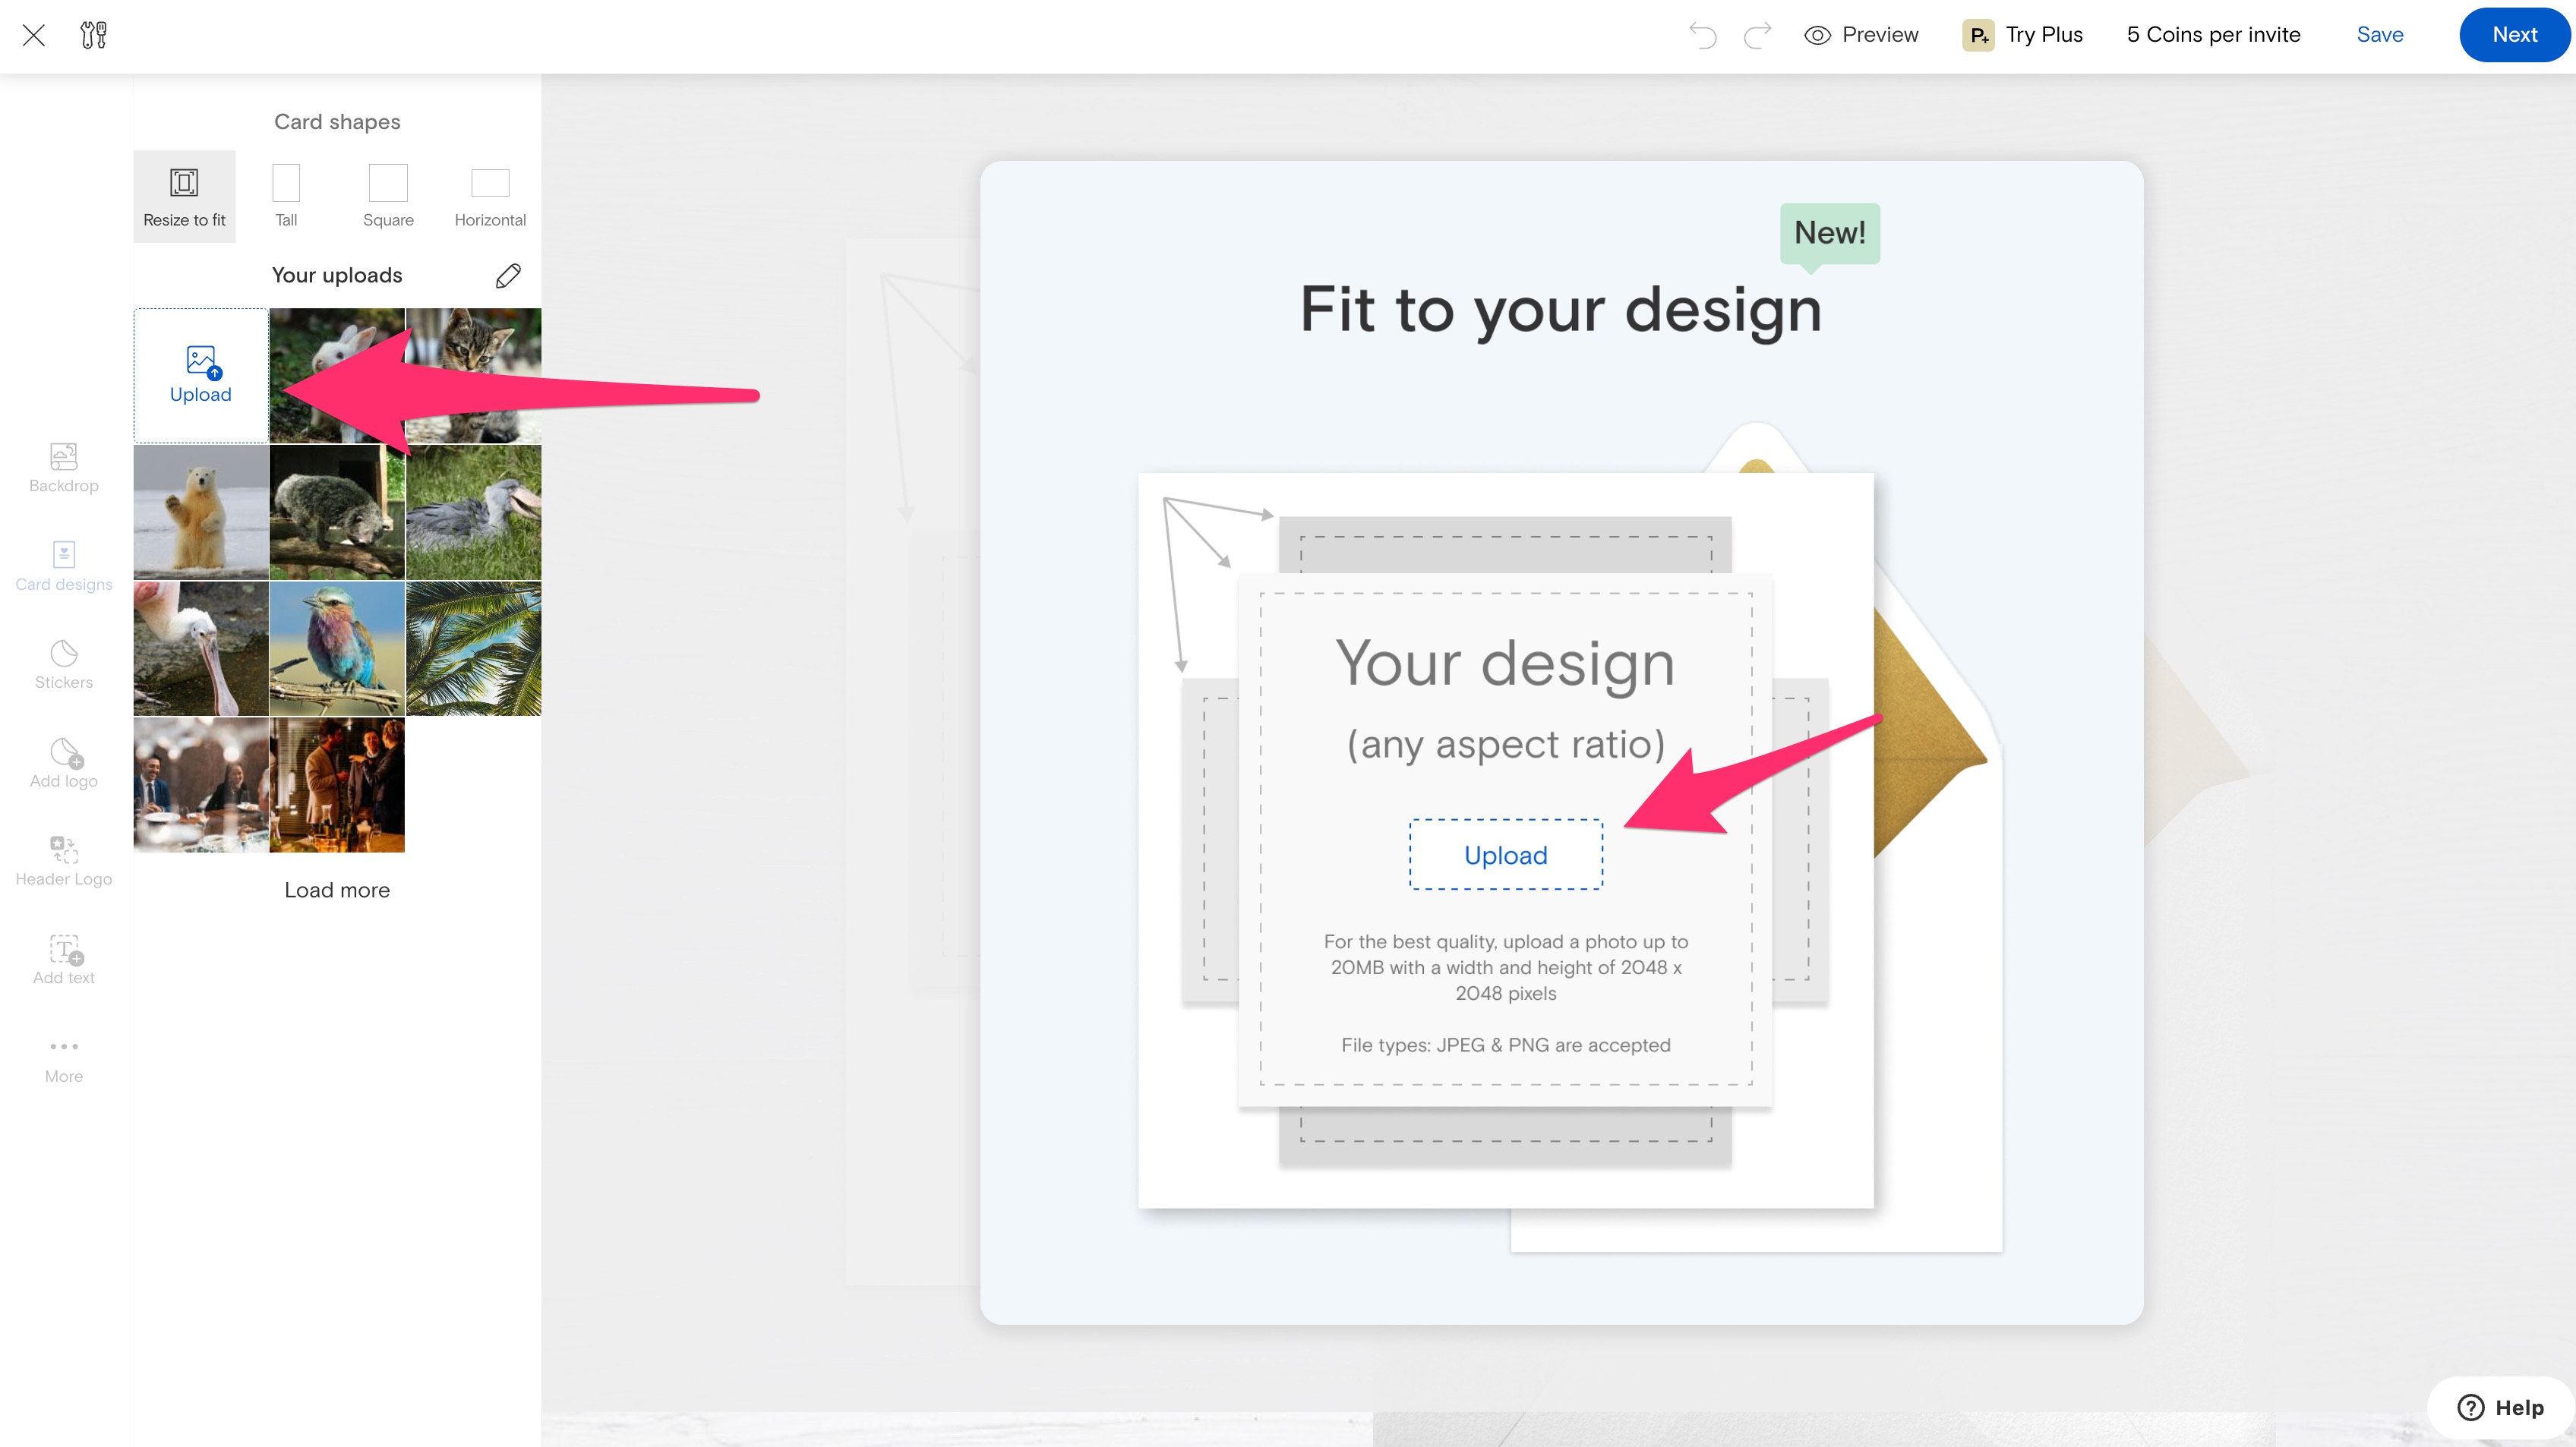This screenshot has width=2576, height=1447.
Task: Open the Card designs panel
Action: pyautogui.click(x=63, y=567)
